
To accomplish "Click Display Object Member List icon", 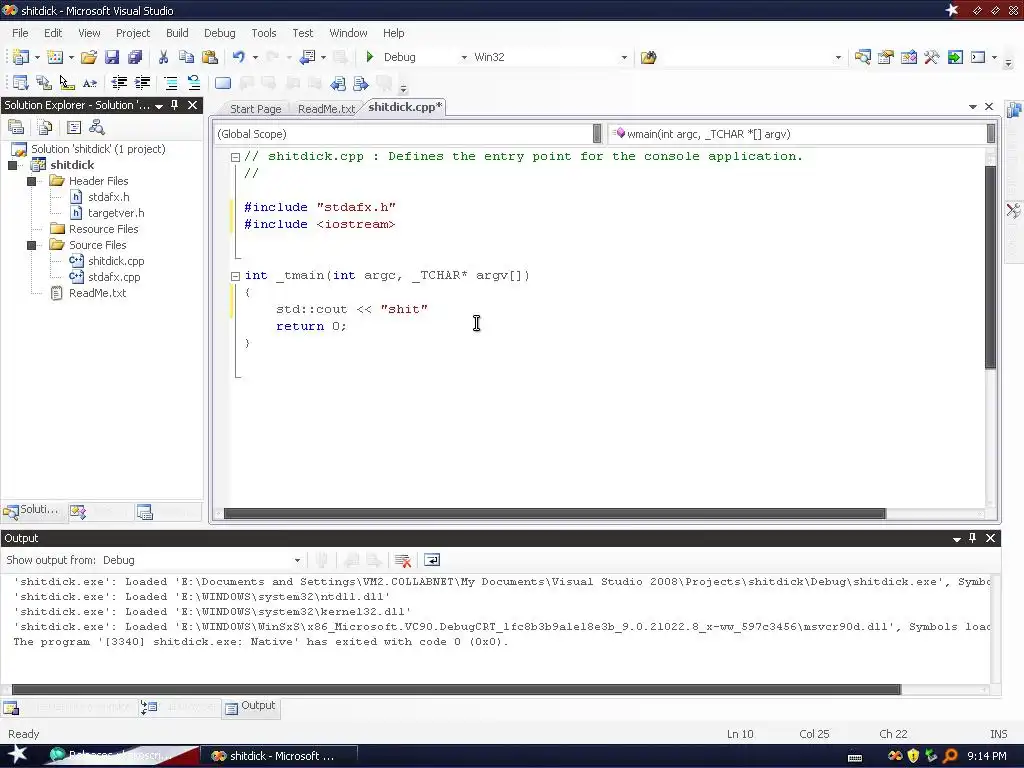I will 20,83.
